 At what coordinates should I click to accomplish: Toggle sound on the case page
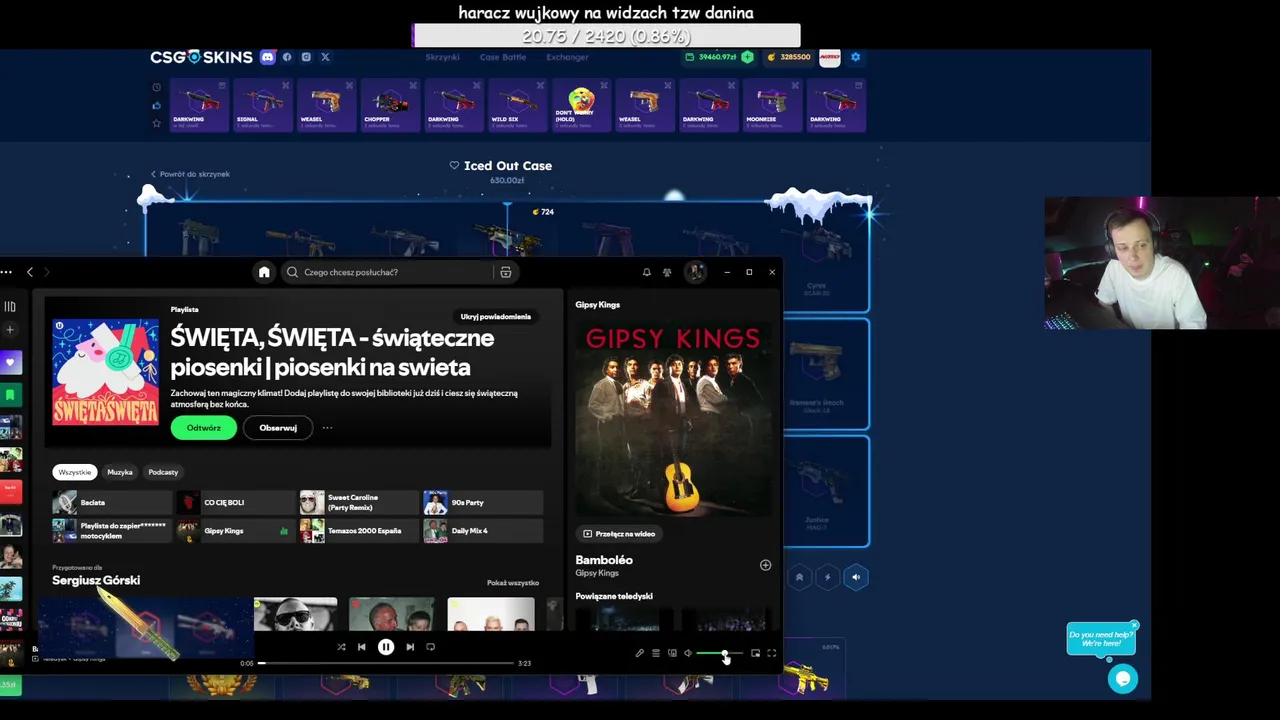[x=855, y=577]
